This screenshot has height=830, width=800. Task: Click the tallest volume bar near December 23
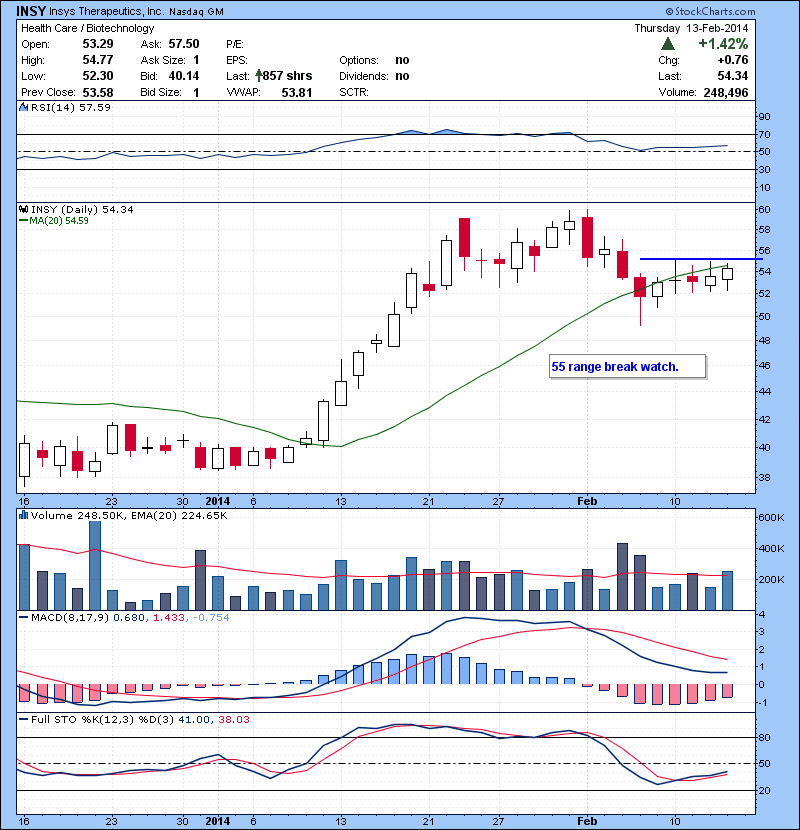[95, 565]
